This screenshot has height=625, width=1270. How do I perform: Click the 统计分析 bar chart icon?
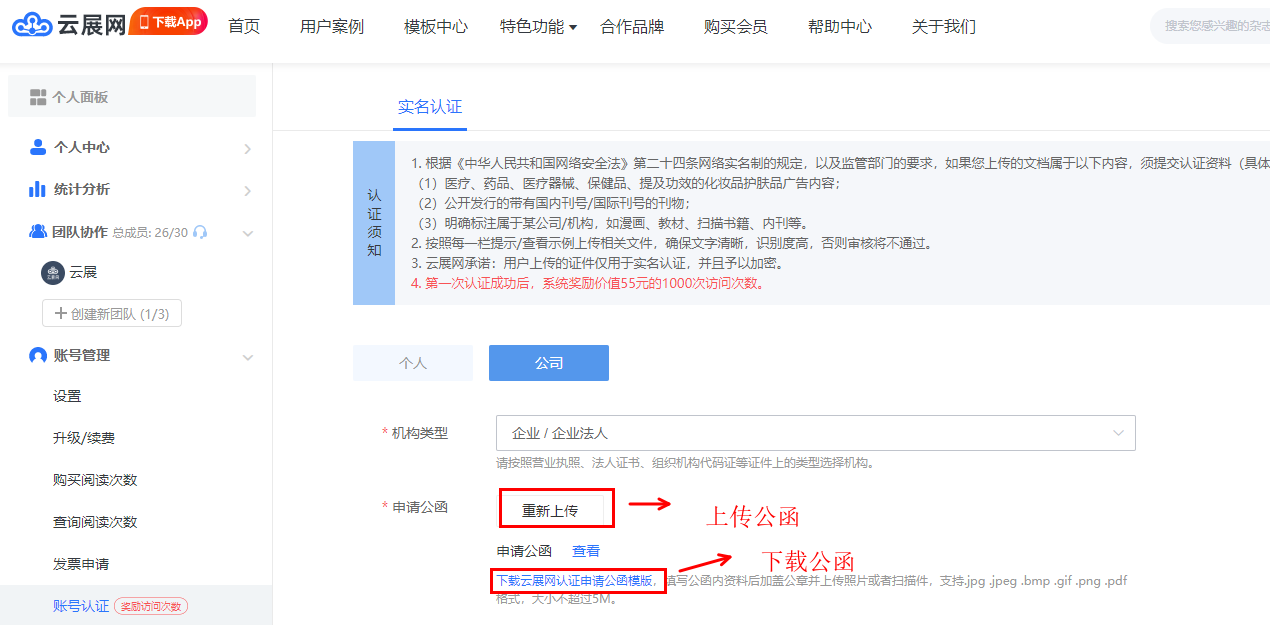click(38, 189)
